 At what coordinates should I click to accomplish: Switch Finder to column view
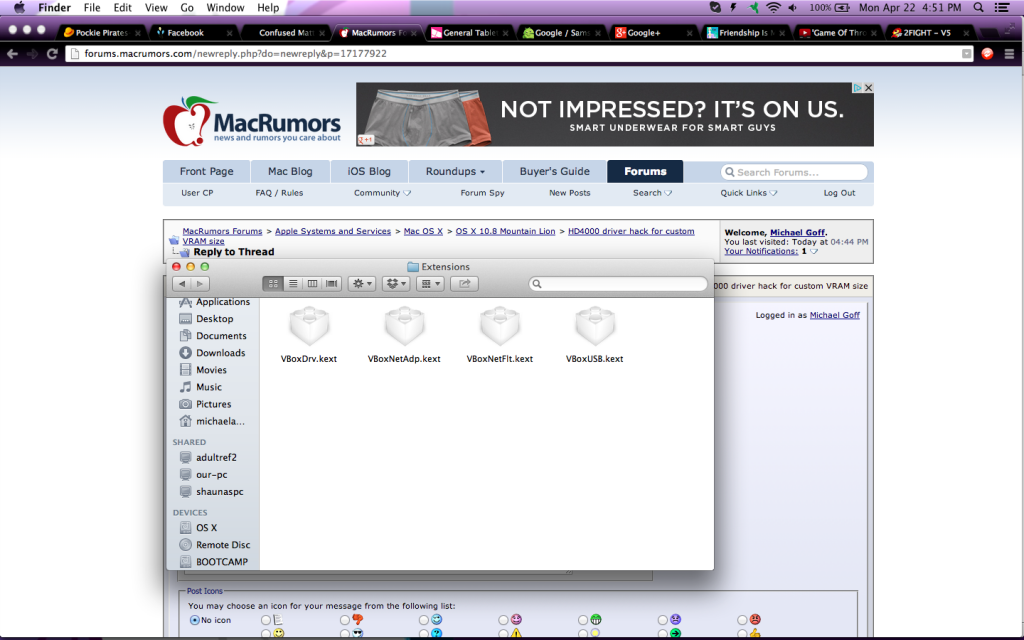click(312, 283)
